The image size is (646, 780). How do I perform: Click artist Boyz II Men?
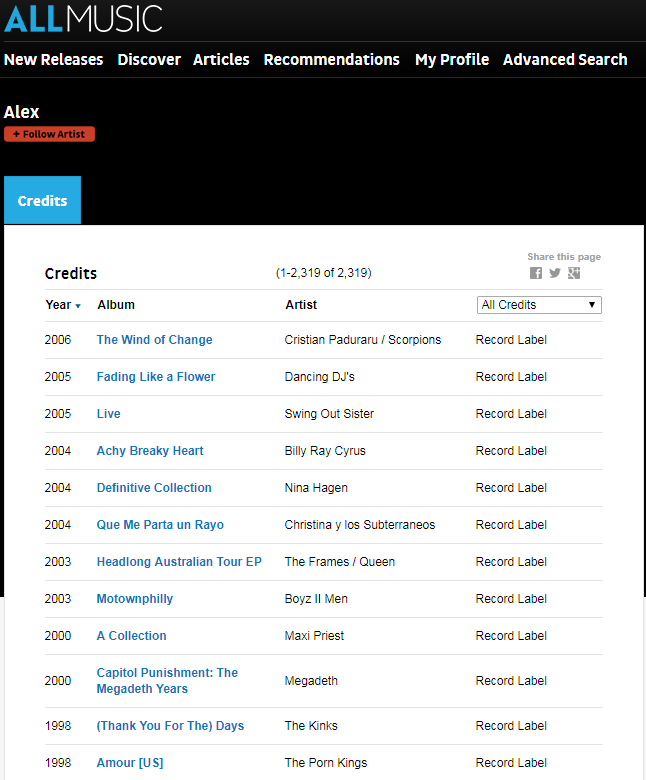(316, 598)
